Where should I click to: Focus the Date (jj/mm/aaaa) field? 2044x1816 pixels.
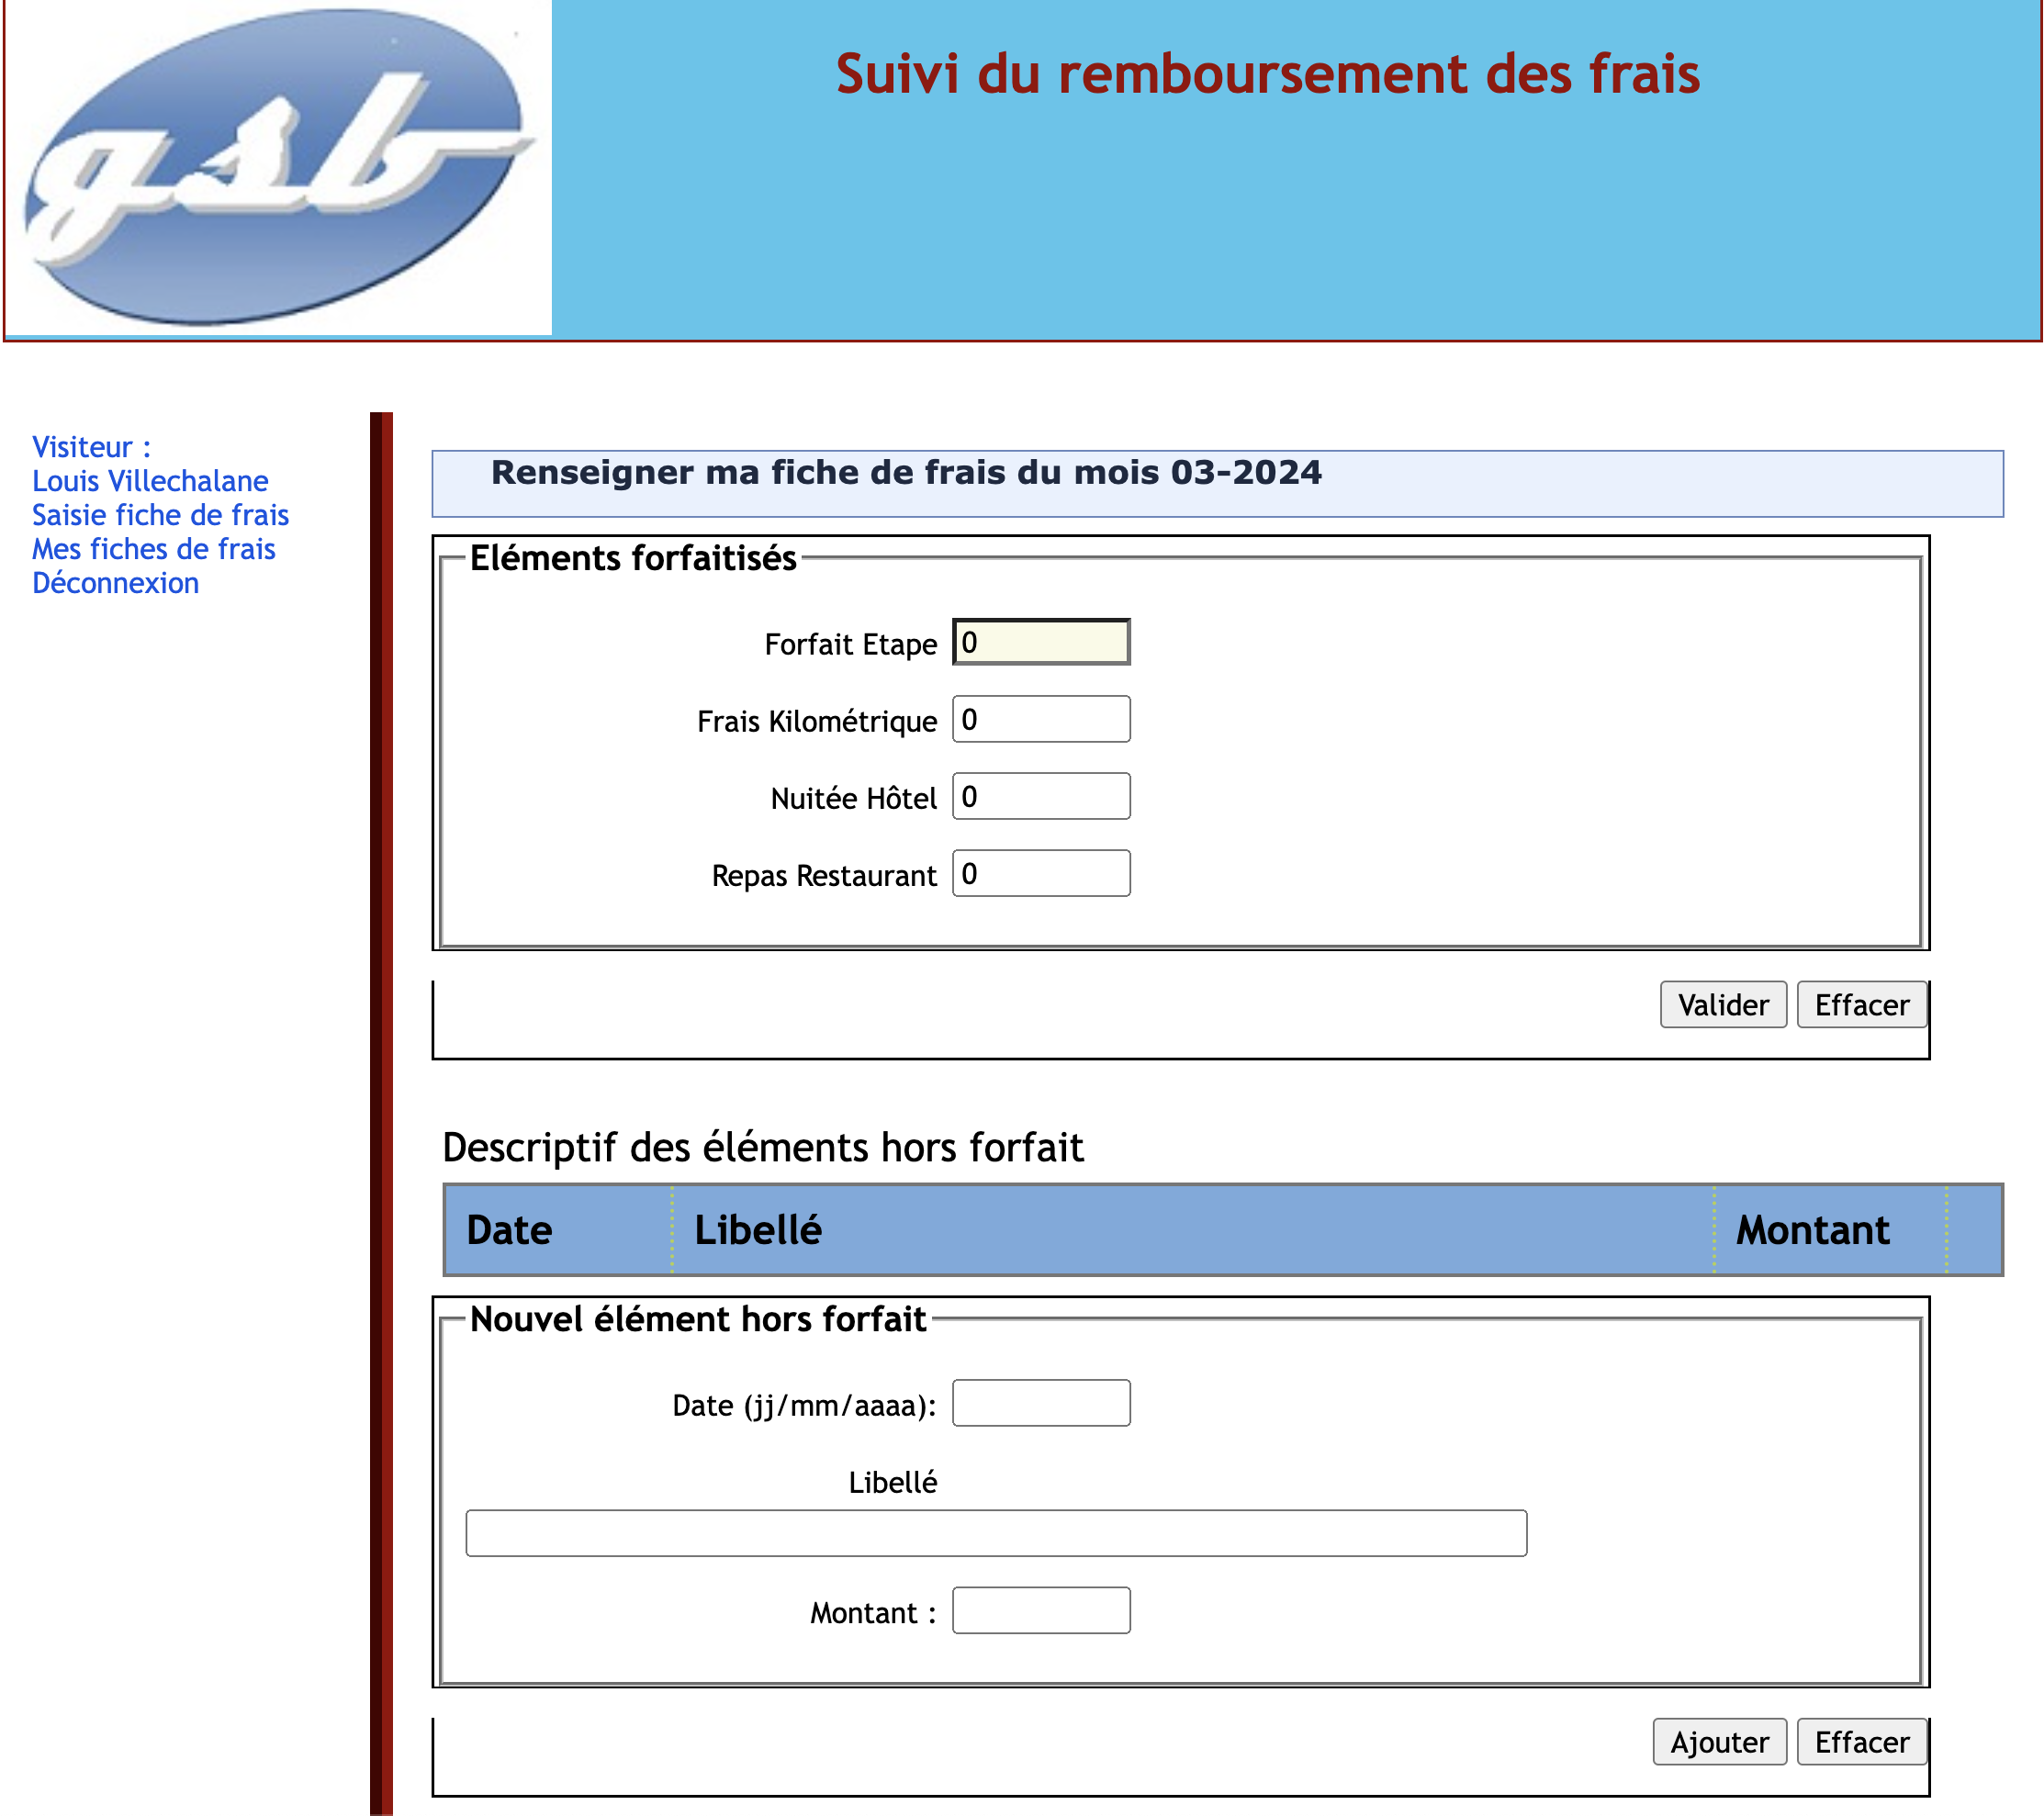click(1040, 1403)
